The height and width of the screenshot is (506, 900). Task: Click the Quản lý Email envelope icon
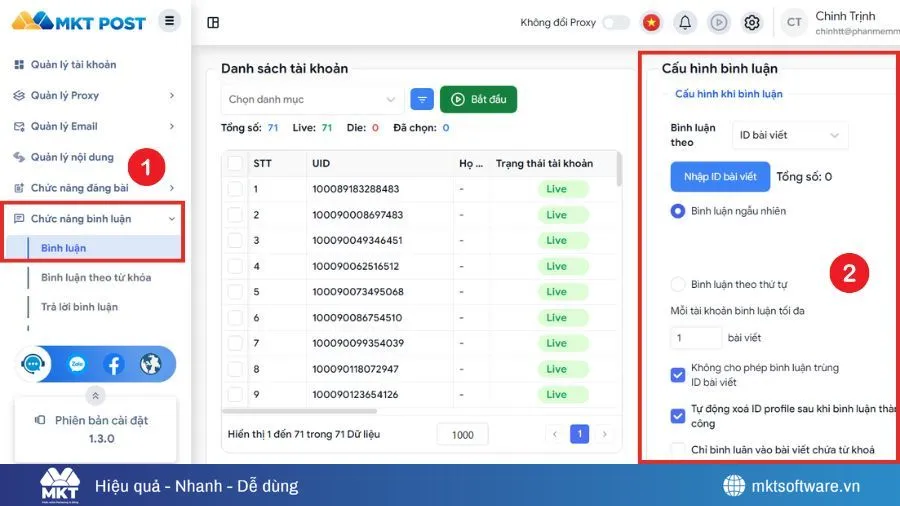pos(19,126)
